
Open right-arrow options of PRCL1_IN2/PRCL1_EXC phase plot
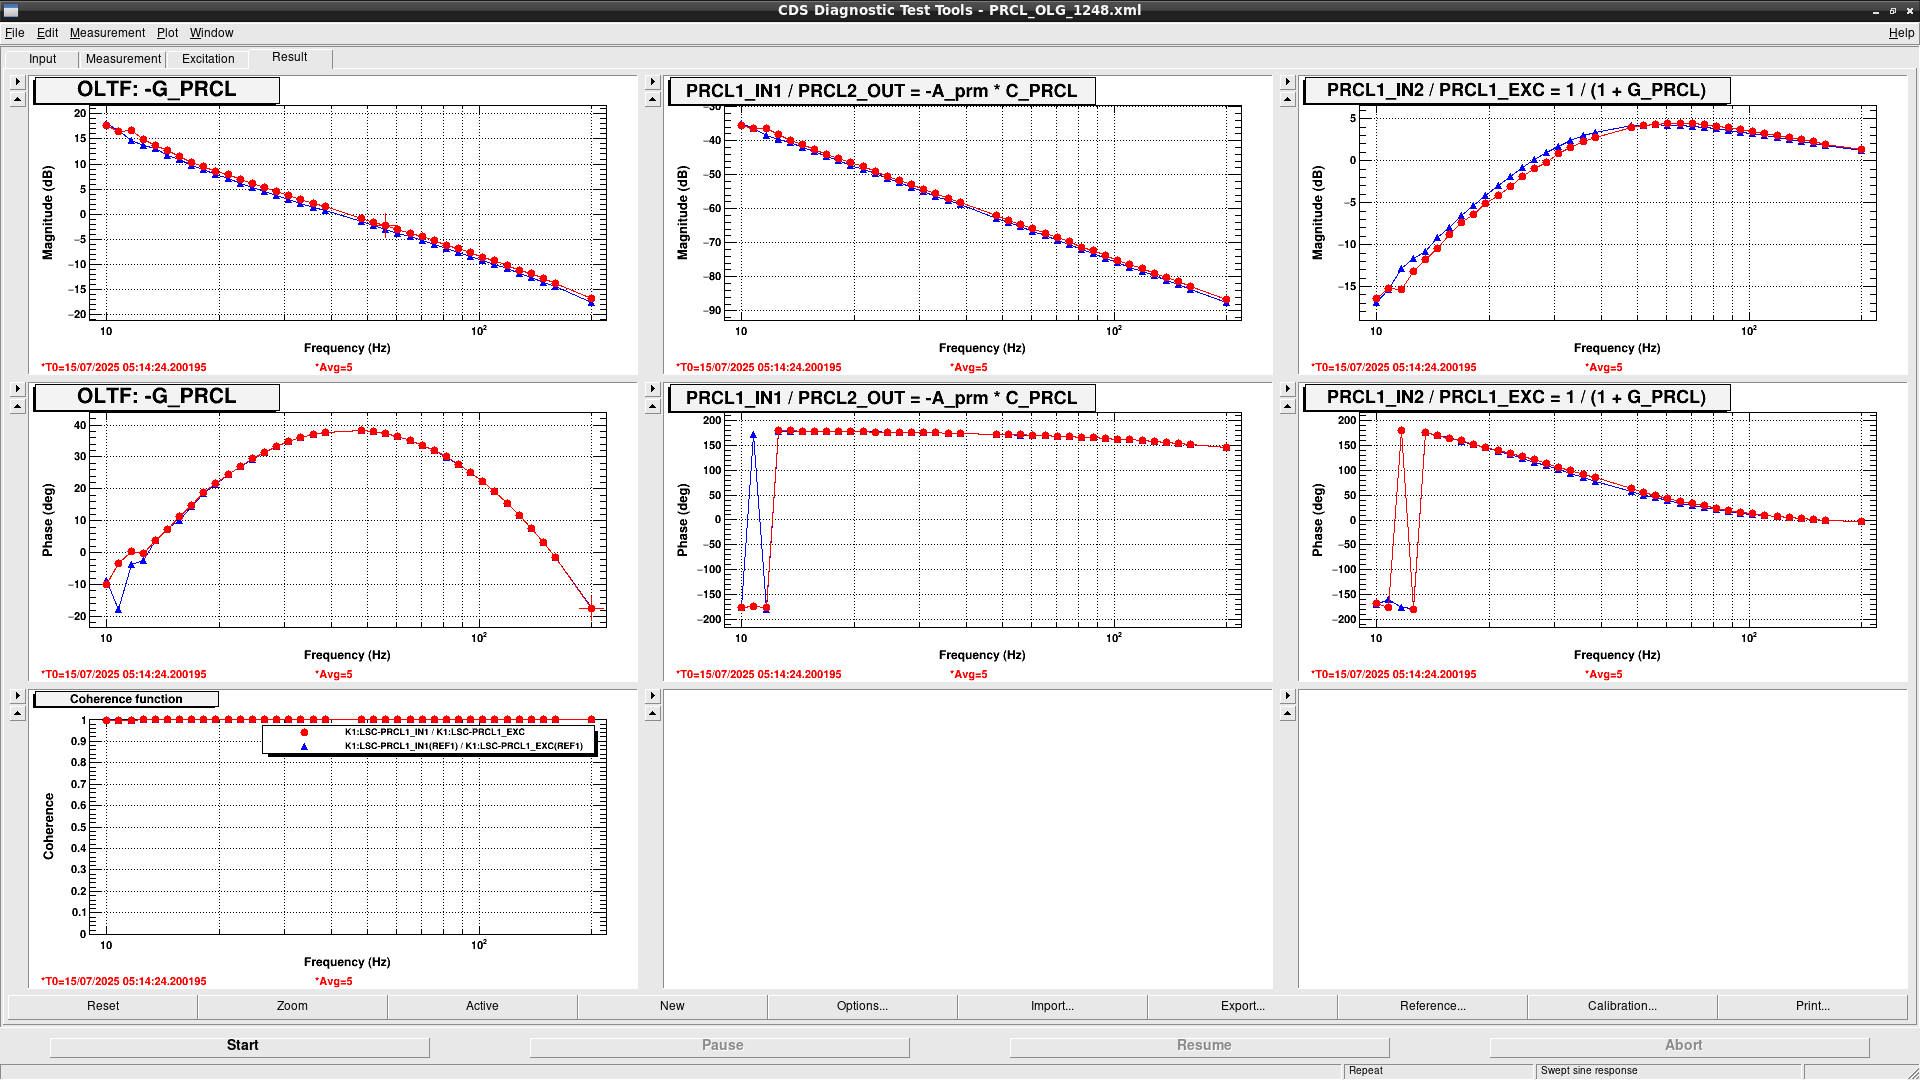[1287, 389]
